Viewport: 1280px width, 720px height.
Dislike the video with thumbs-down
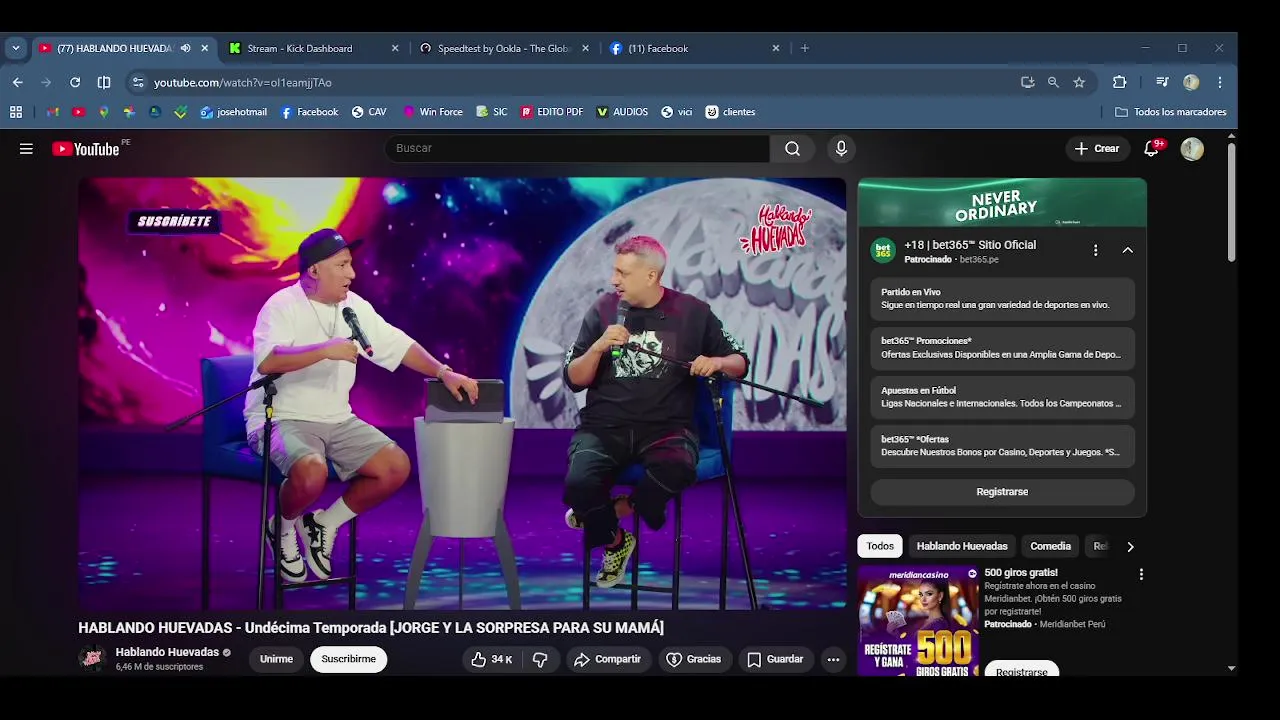point(540,659)
